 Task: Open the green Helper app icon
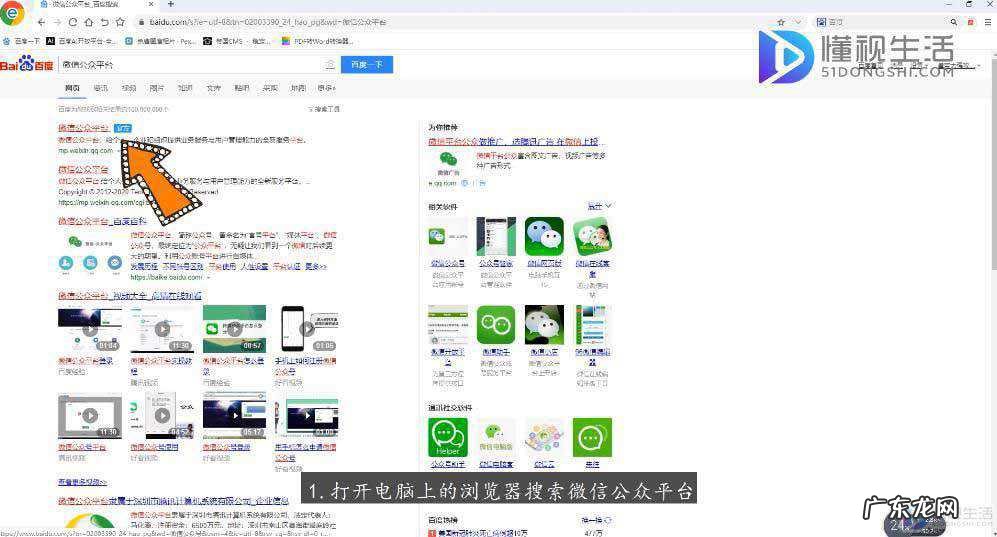[448, 437]
